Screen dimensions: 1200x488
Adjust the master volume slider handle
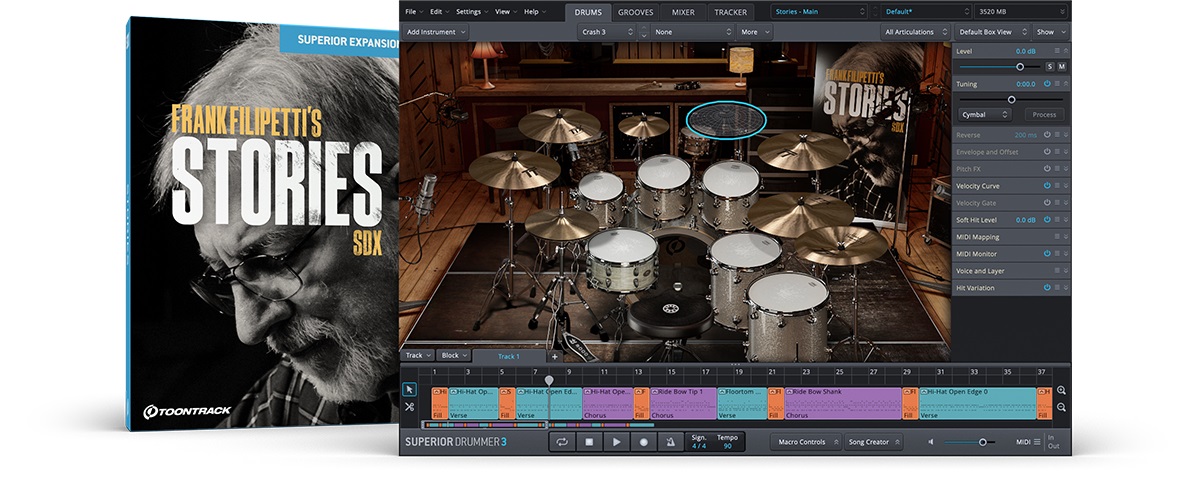click(982, 442)
